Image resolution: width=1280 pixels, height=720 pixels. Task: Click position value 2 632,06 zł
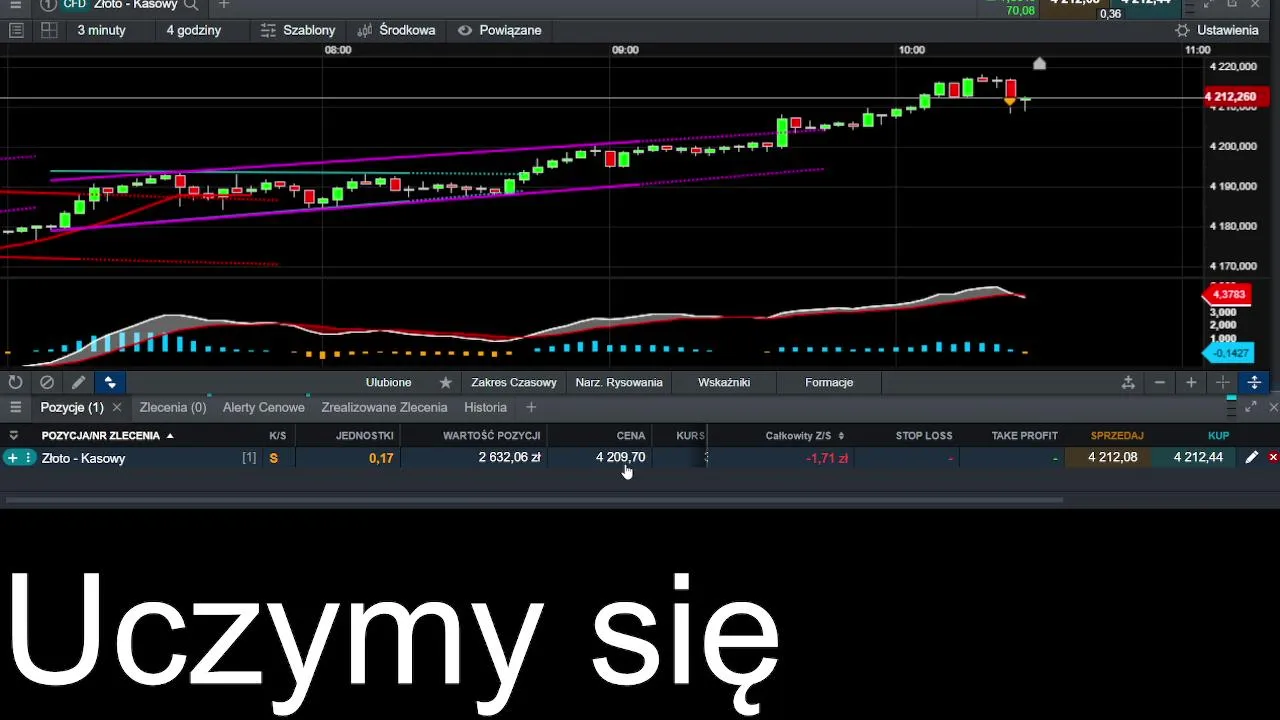coord(509,457)
